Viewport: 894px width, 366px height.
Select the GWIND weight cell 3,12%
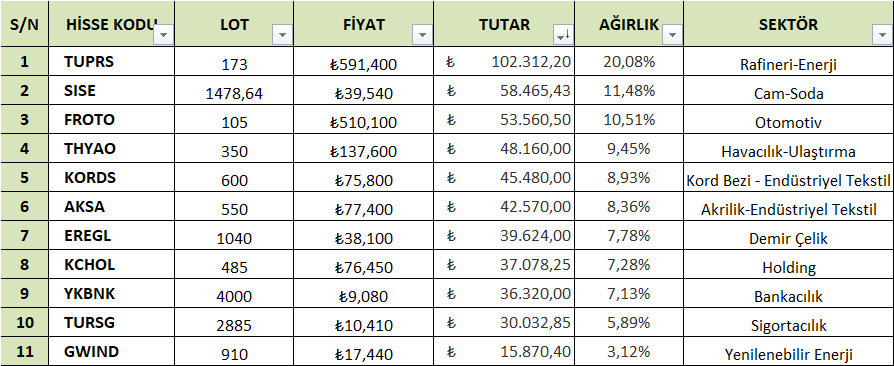629,352
